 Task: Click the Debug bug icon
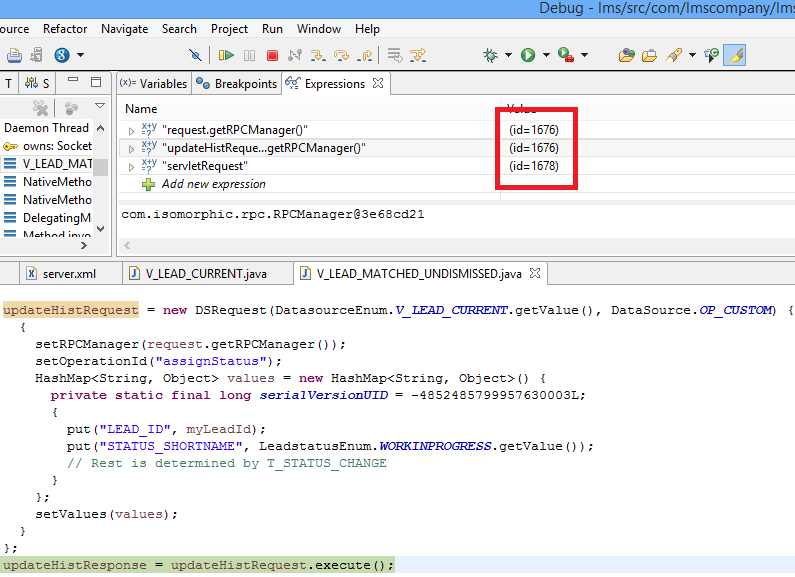490,55
